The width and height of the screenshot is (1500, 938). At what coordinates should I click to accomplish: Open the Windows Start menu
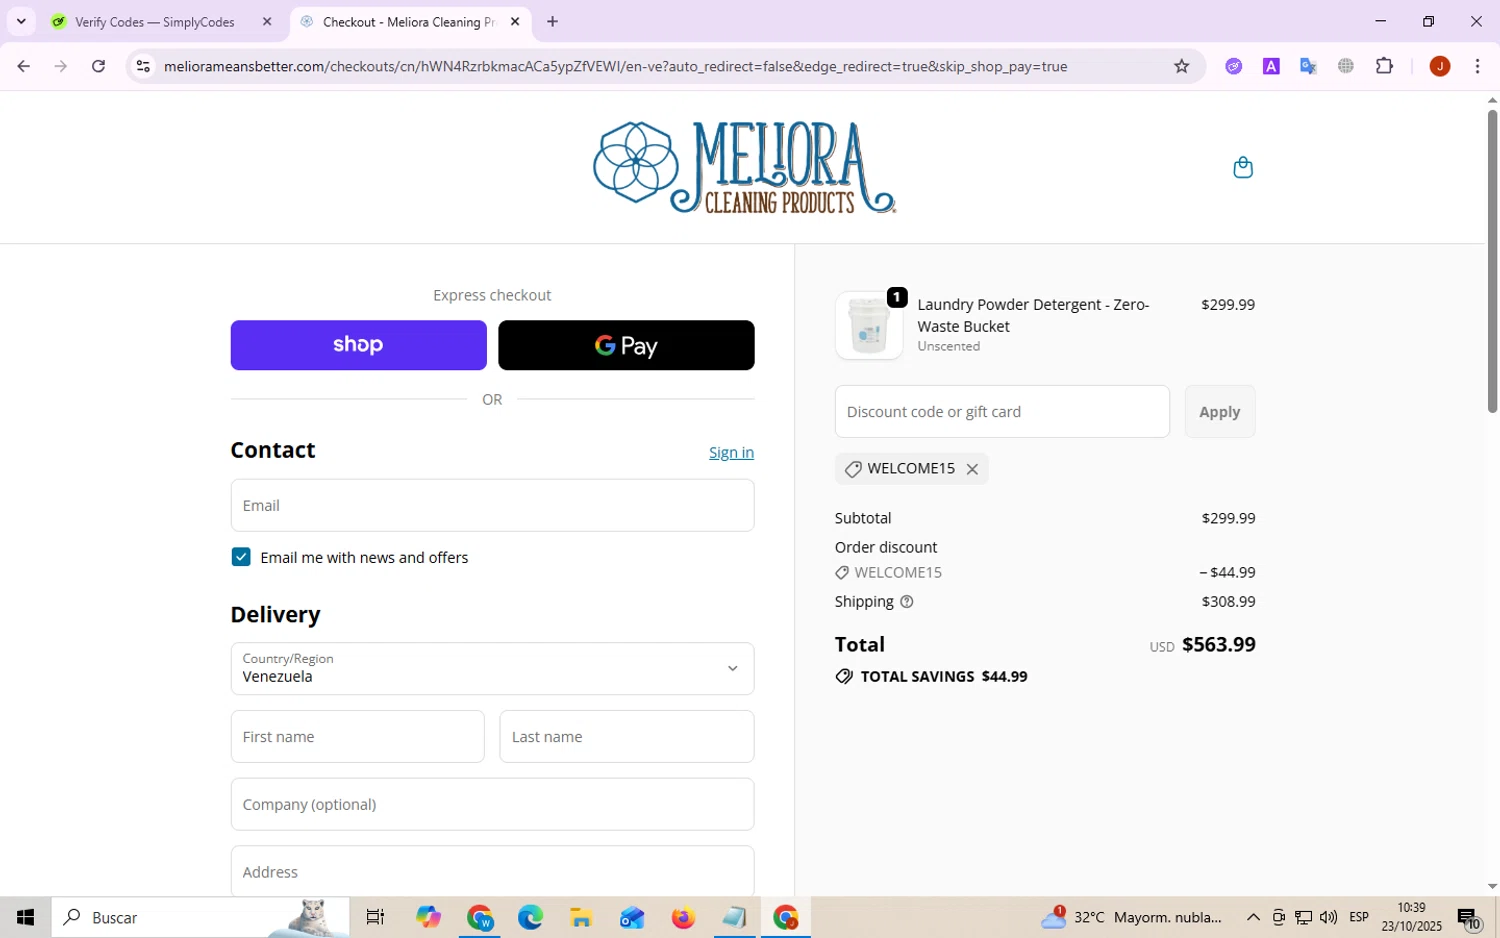point(25,917)
